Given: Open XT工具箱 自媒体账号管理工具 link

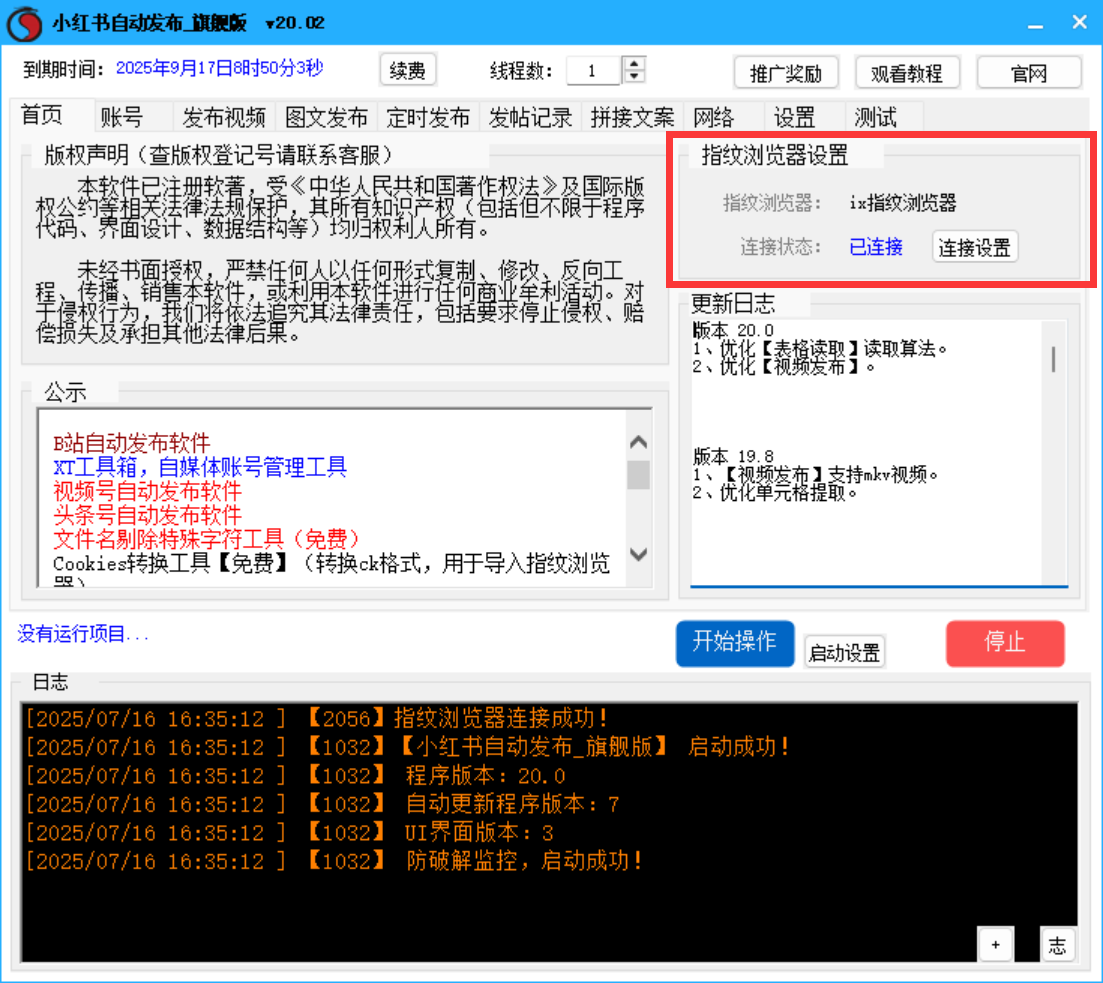Looking at the screenshot, I should (200, 467).
